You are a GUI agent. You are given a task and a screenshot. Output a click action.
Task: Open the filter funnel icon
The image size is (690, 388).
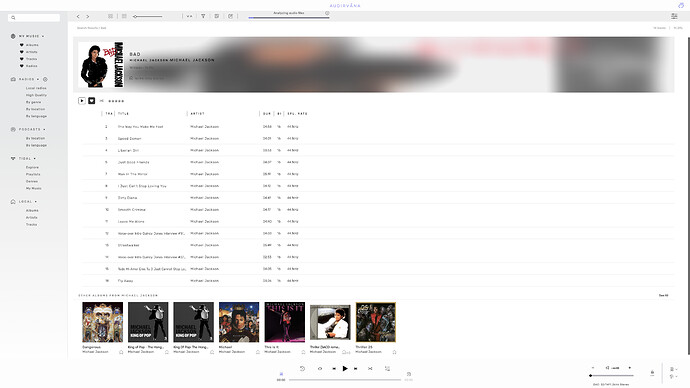tap(203, 16)
